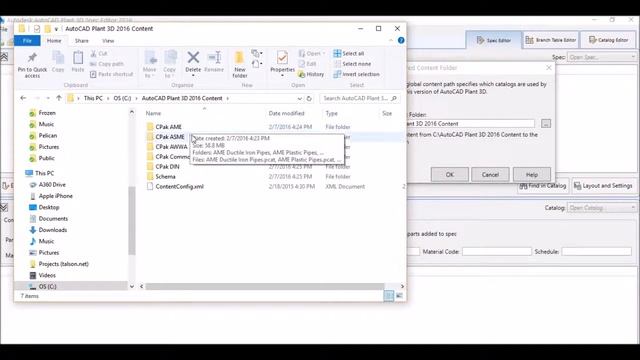Select Downloads in navigation pane
The width and height of the screenshot is (640, 360).
coord(53,230)
